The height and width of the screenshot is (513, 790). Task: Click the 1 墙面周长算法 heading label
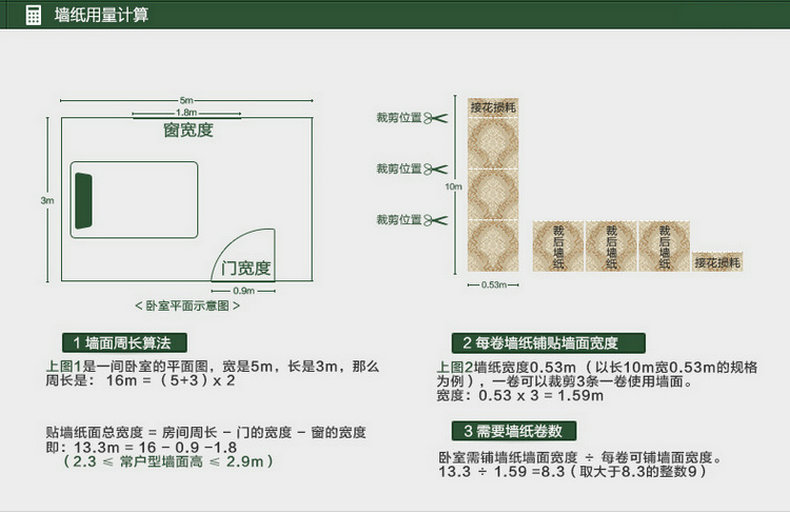point(124,343)
